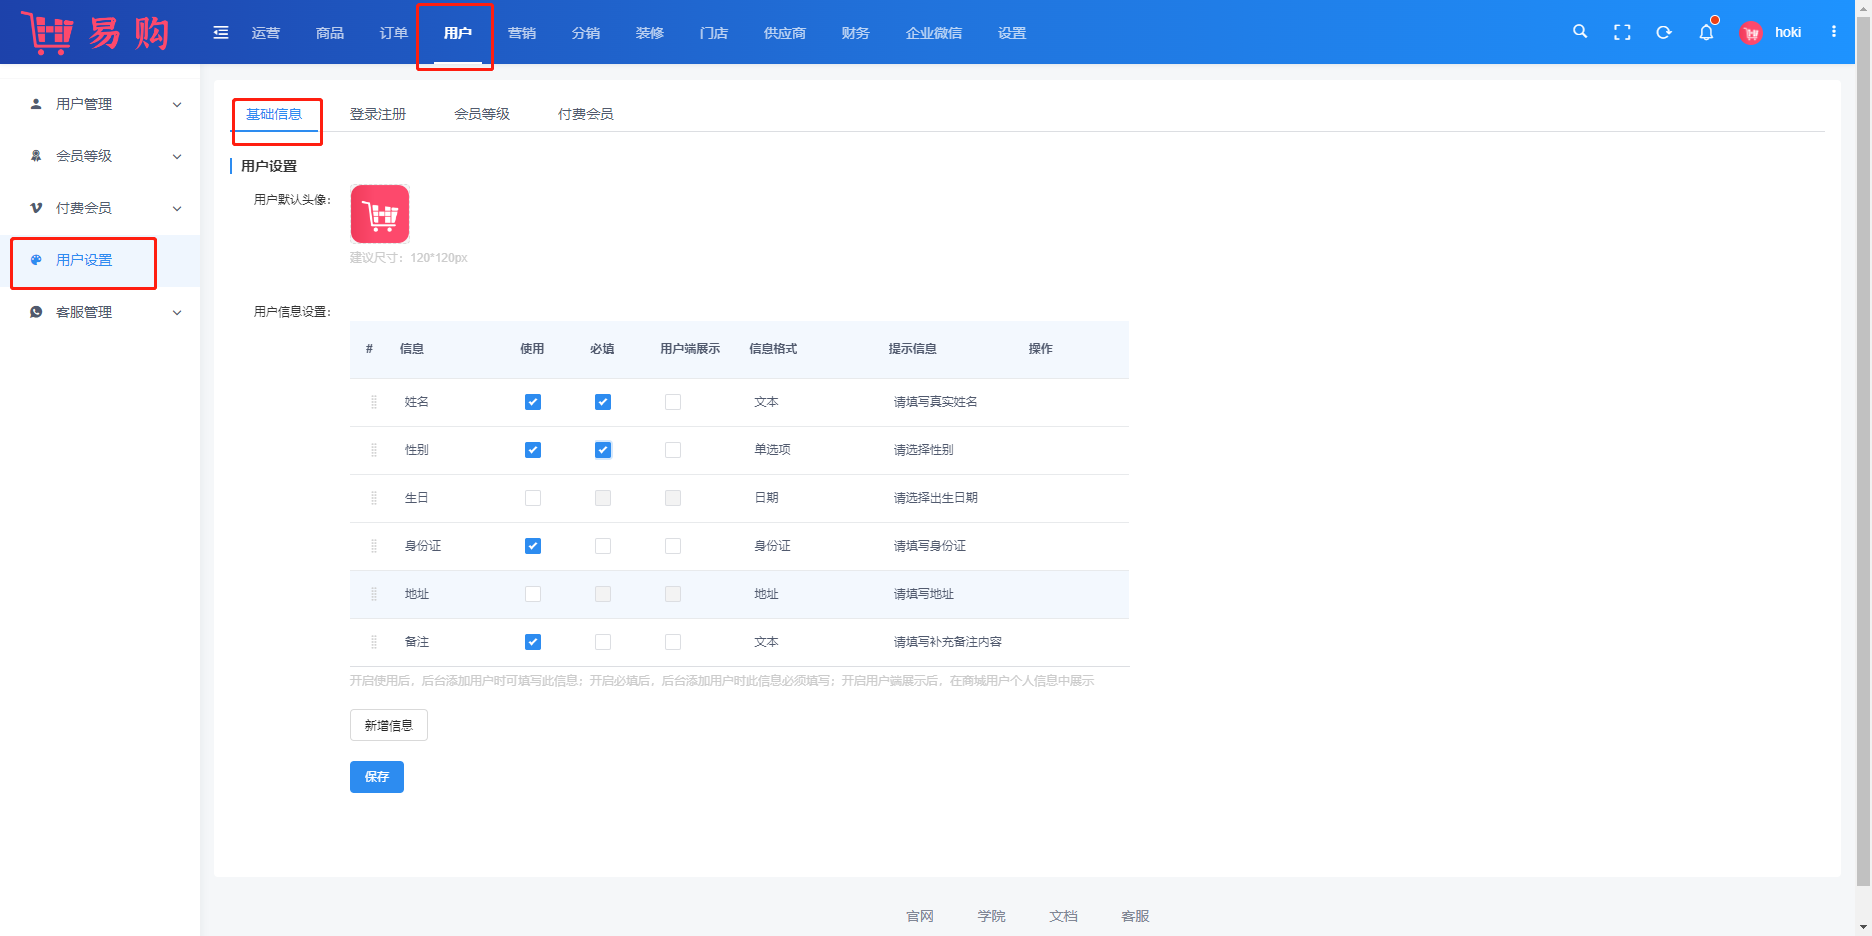This screenshot has width=1872, height=936.
Task: Switch to the 登录注册 tab
Action: [x=378, y=114]
